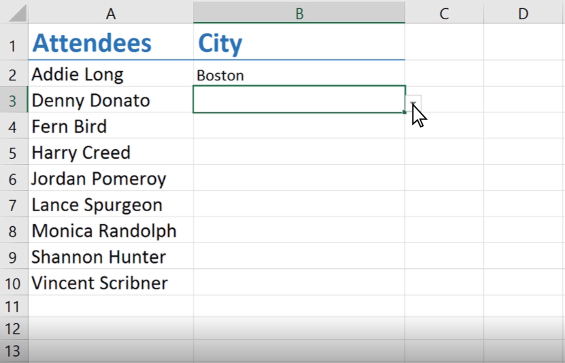Image resolution: width=565 pixels, height=363 pixels.
Task: Select row 11 header
Action: (x=14, y=306)
